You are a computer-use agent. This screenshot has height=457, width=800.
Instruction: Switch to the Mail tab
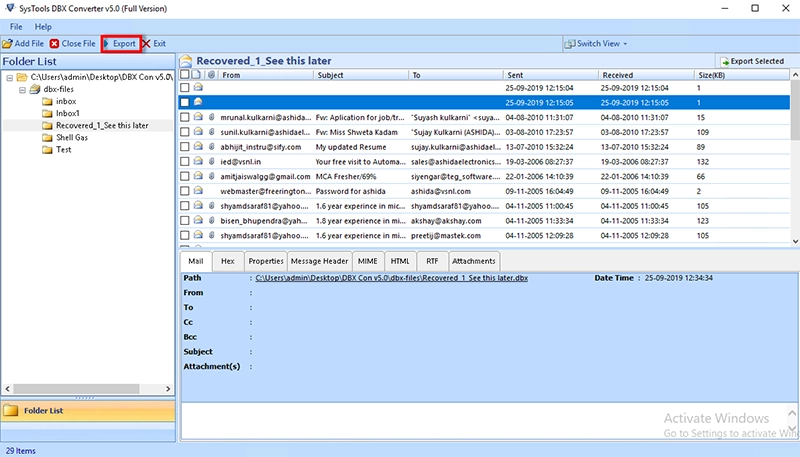coord(195,261)
